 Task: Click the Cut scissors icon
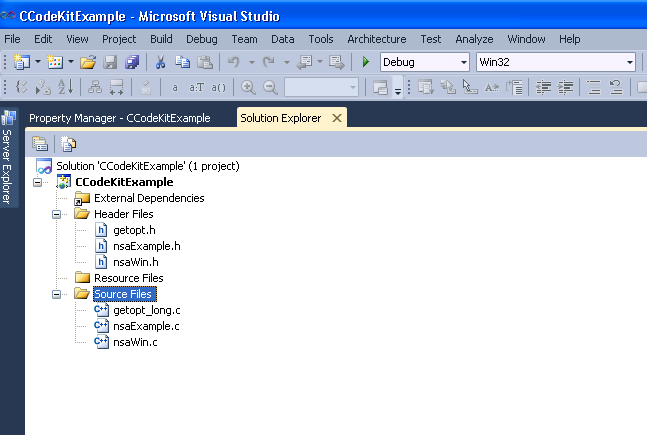(x=160, y=62)
